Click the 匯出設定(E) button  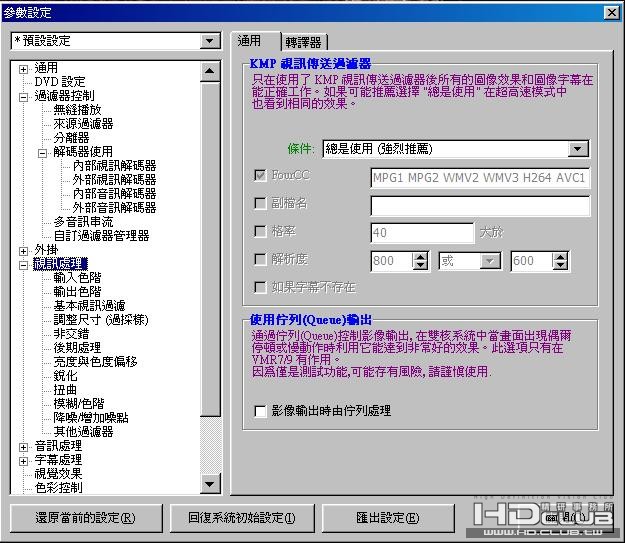(x=388, y=518)
